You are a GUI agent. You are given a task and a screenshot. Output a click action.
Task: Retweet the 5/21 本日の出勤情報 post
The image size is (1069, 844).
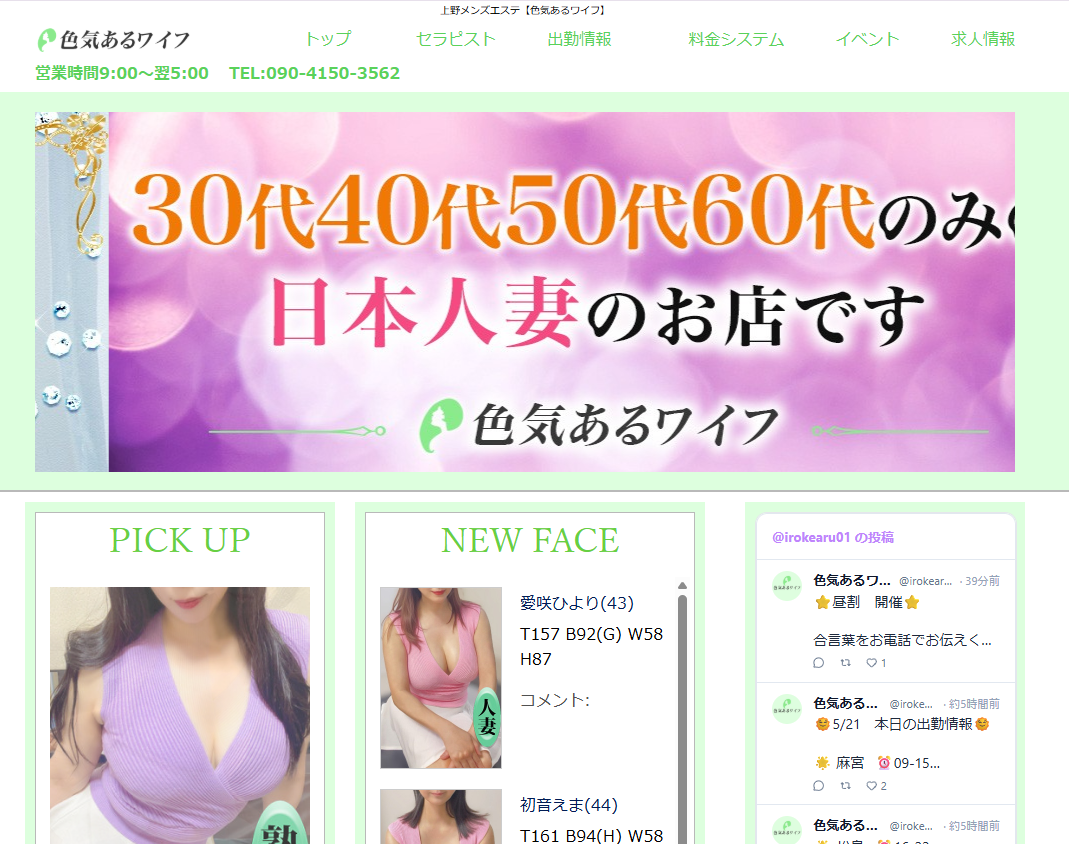coord(845,785)
